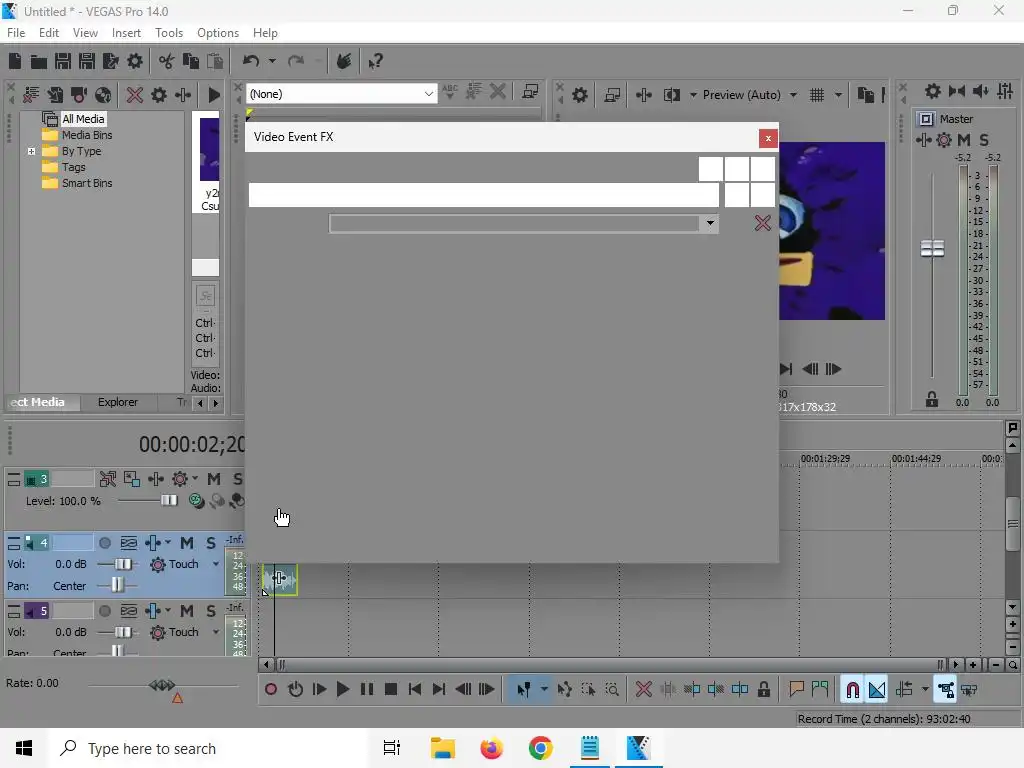Click the interactive tutorials hand icon
The height and width of the screenshot is (768, 1024).
click(344, 61)
